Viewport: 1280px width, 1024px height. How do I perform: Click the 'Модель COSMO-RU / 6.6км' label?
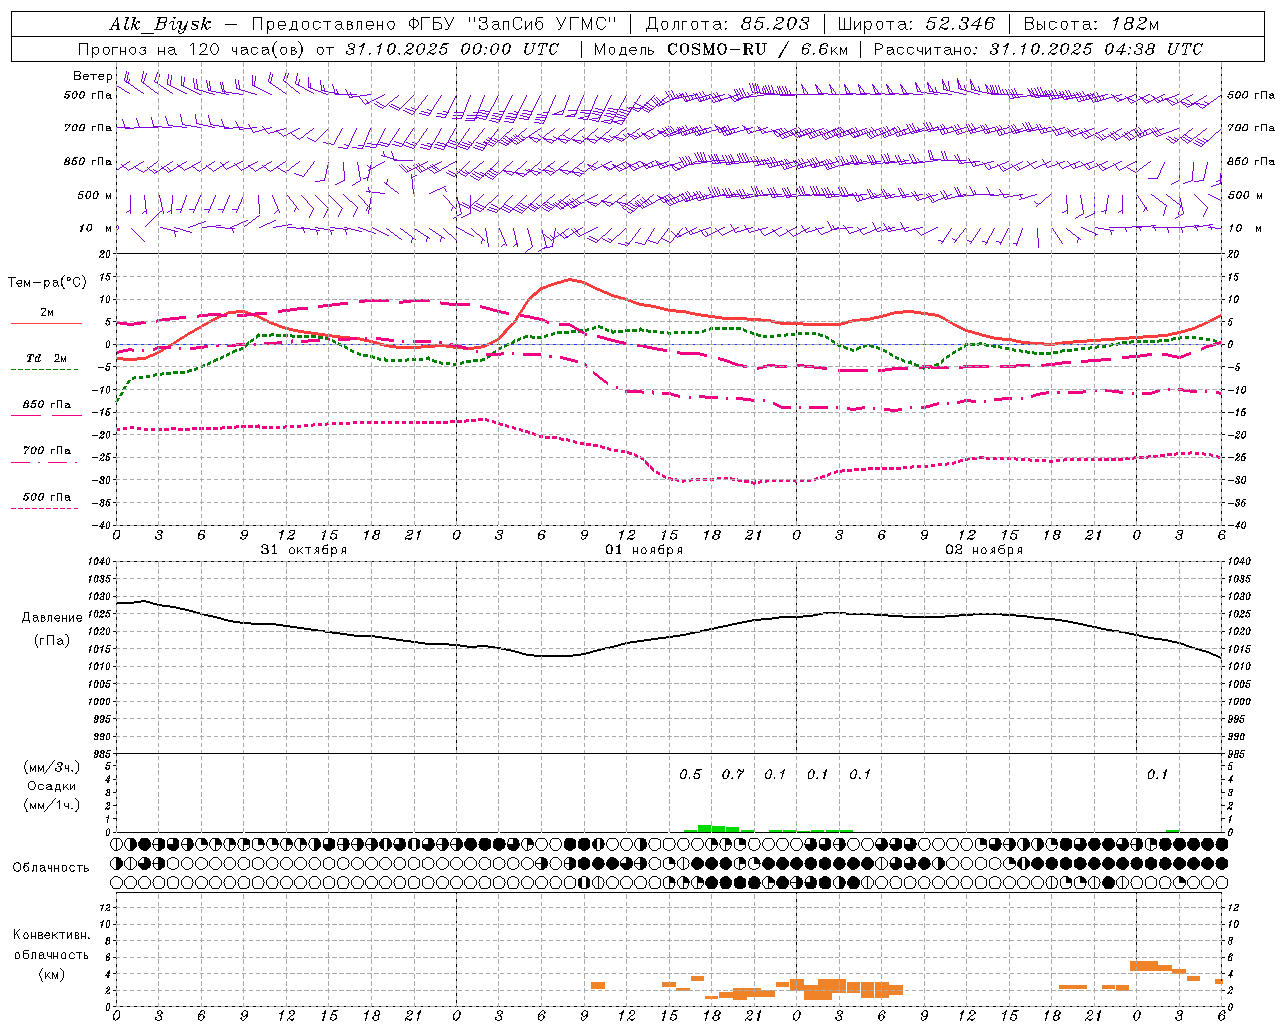coord(719,49)
